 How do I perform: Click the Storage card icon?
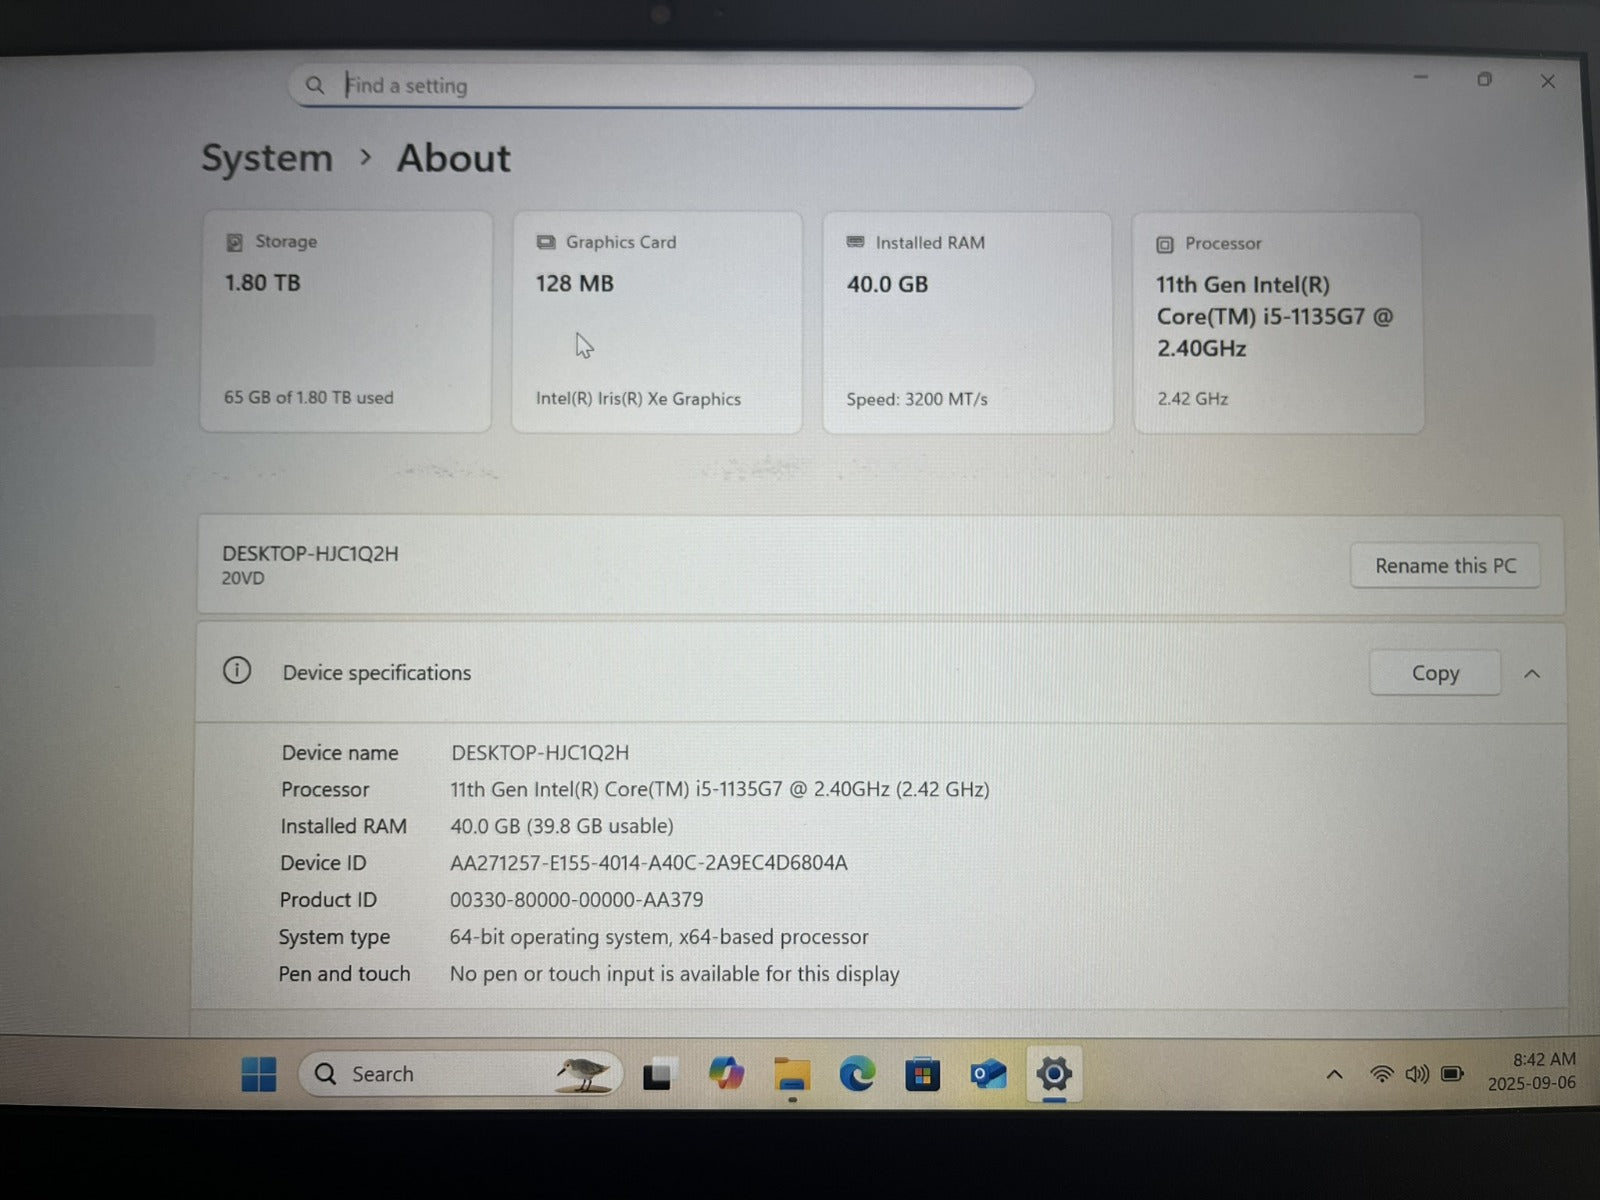coord(235,242)
